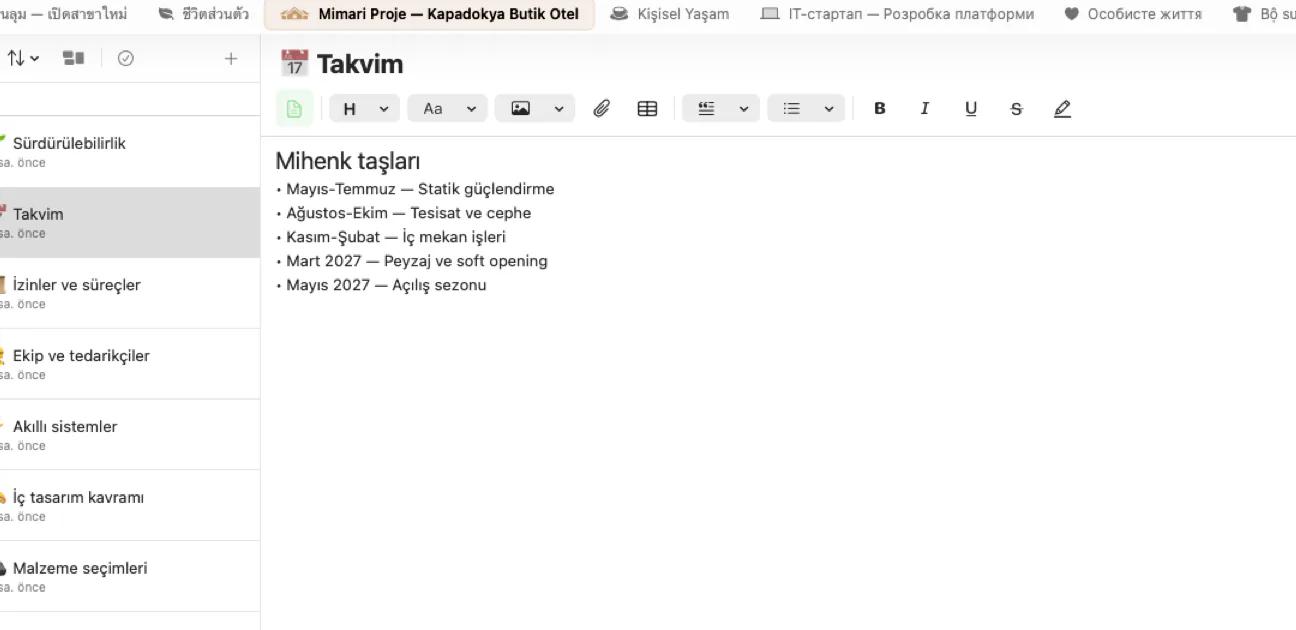The height and width of the screenshot is (630, 1296).
Task: Apply checklist formatting icon
Action: [x=706, y=109]
